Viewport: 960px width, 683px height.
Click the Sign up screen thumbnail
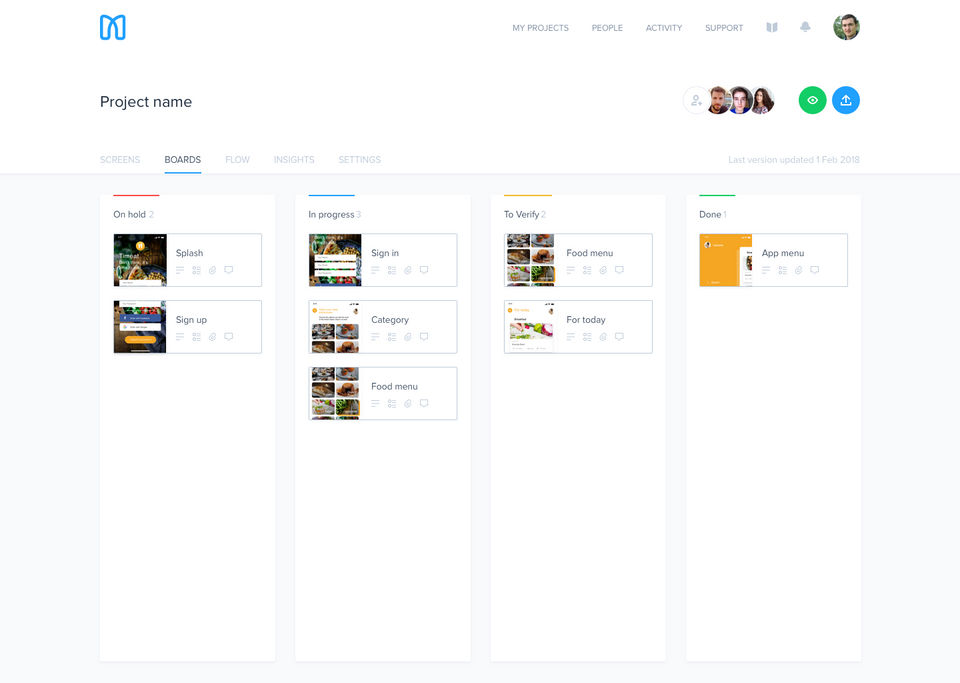[x=140, y=327]
